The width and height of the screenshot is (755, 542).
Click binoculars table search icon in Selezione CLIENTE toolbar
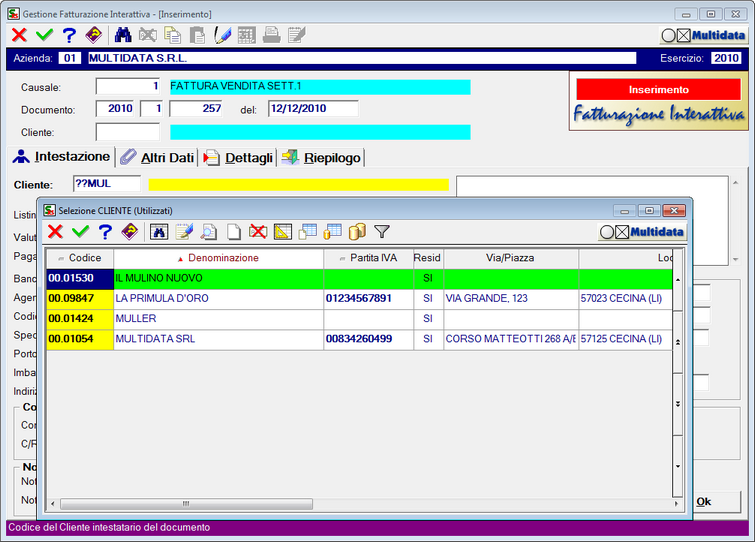(x=159, y=232)
